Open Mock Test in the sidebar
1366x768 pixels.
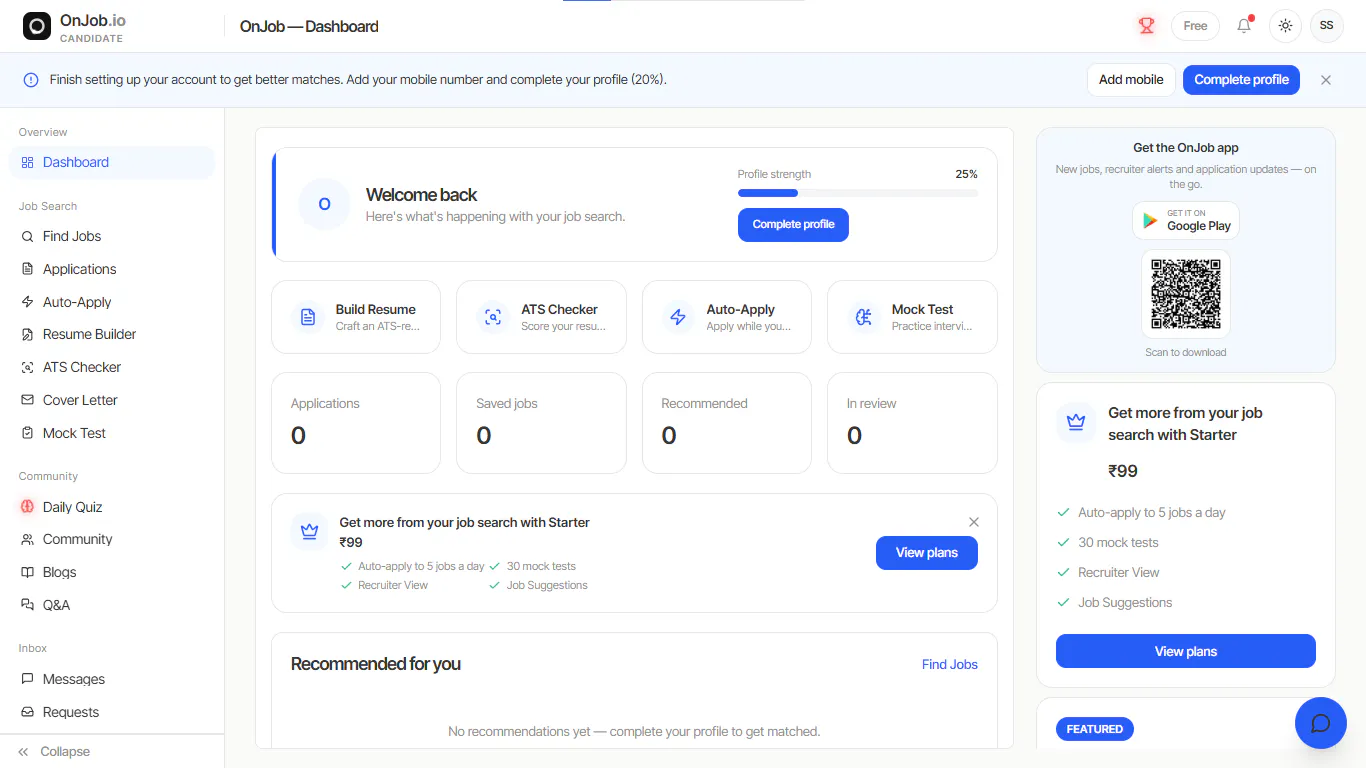[112, 433]
